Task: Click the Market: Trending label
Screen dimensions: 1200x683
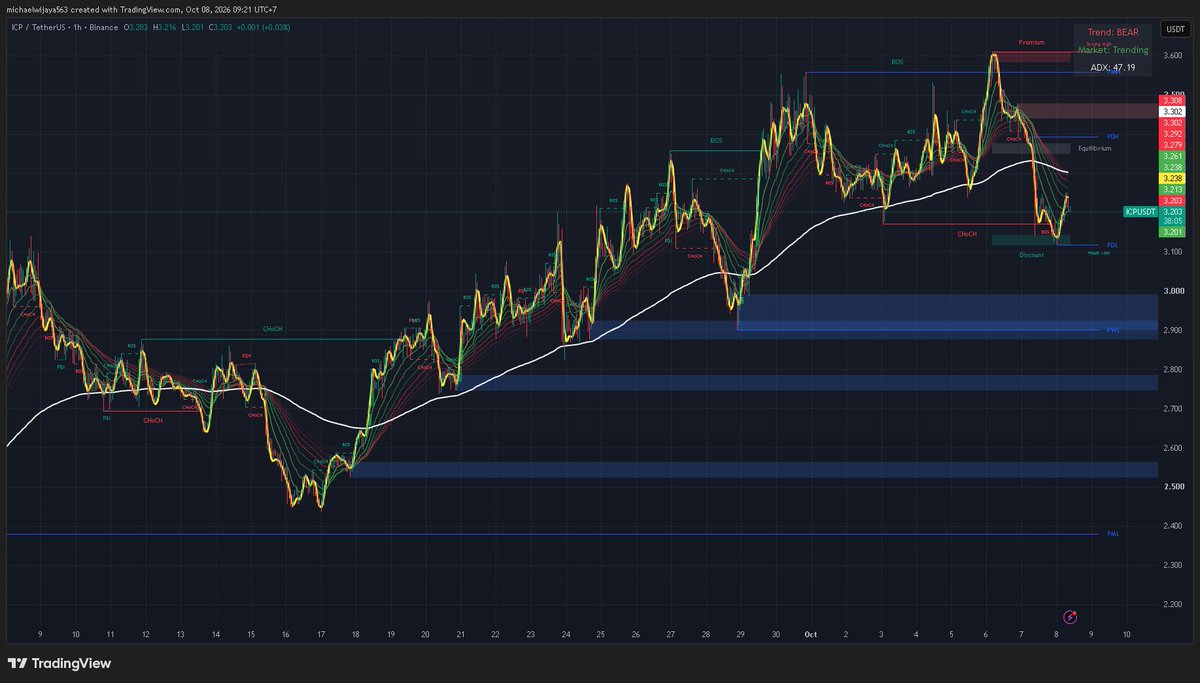Action: [1113, 50]
